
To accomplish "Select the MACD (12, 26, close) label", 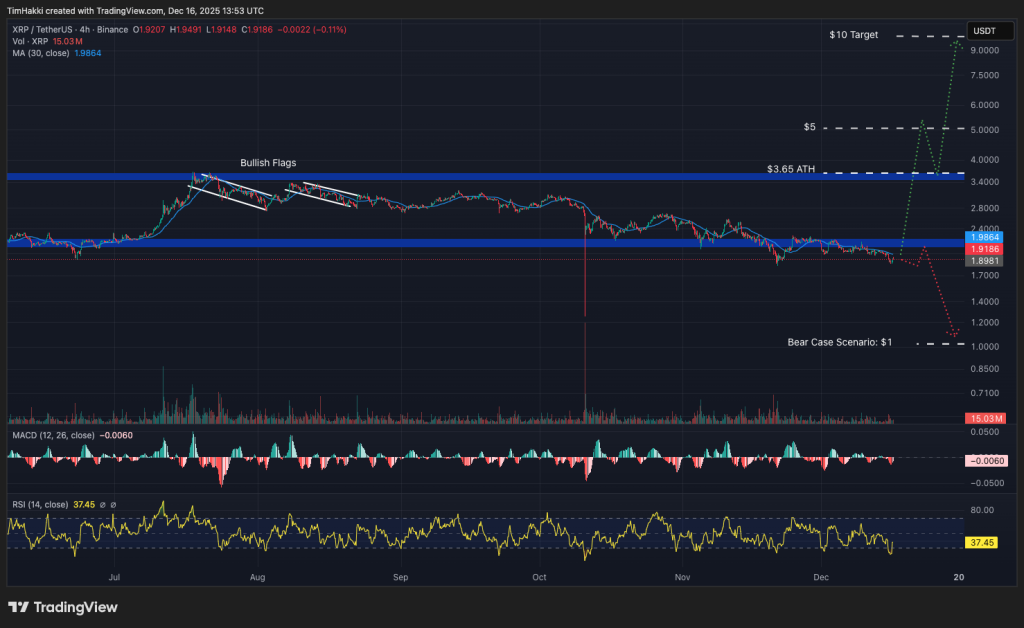I will pyautogui.click(x=55, y=435).
